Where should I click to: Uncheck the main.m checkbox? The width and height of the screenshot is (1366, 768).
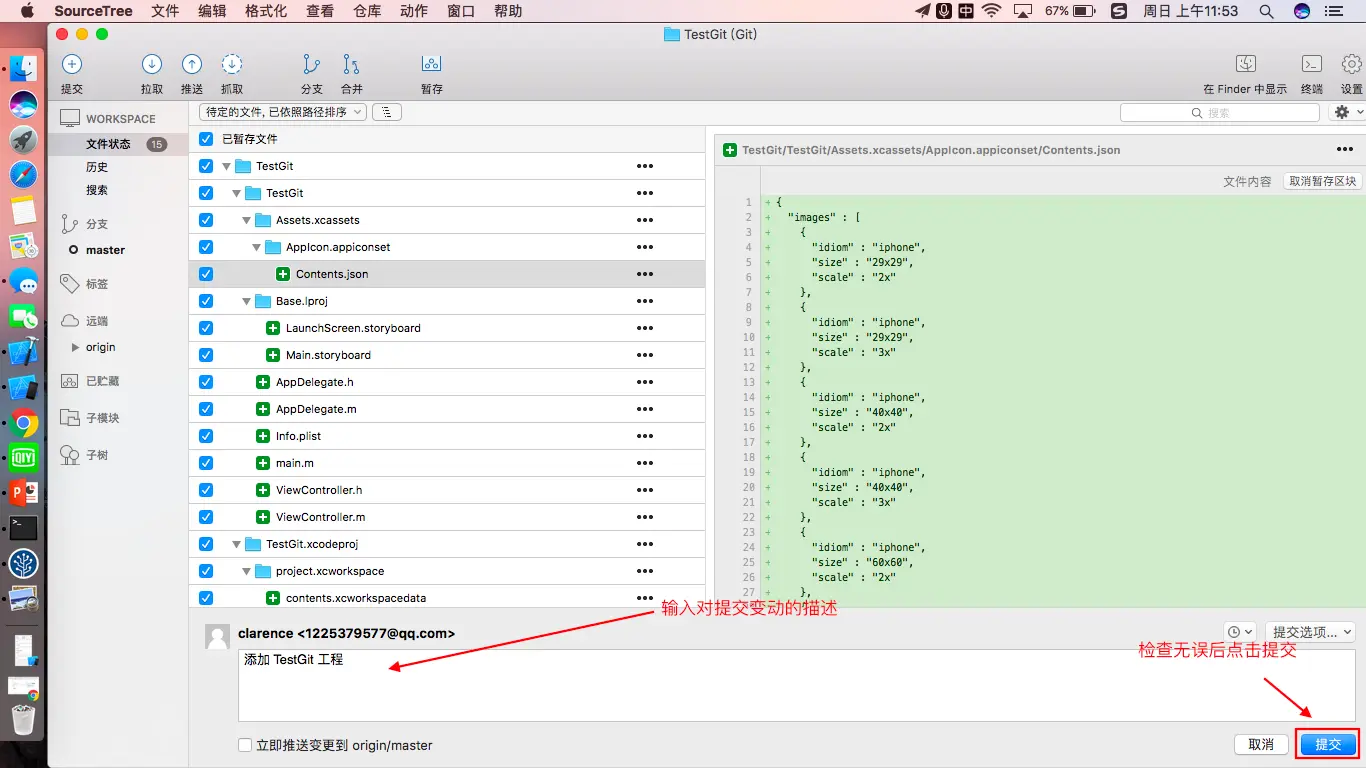(206, 463)
